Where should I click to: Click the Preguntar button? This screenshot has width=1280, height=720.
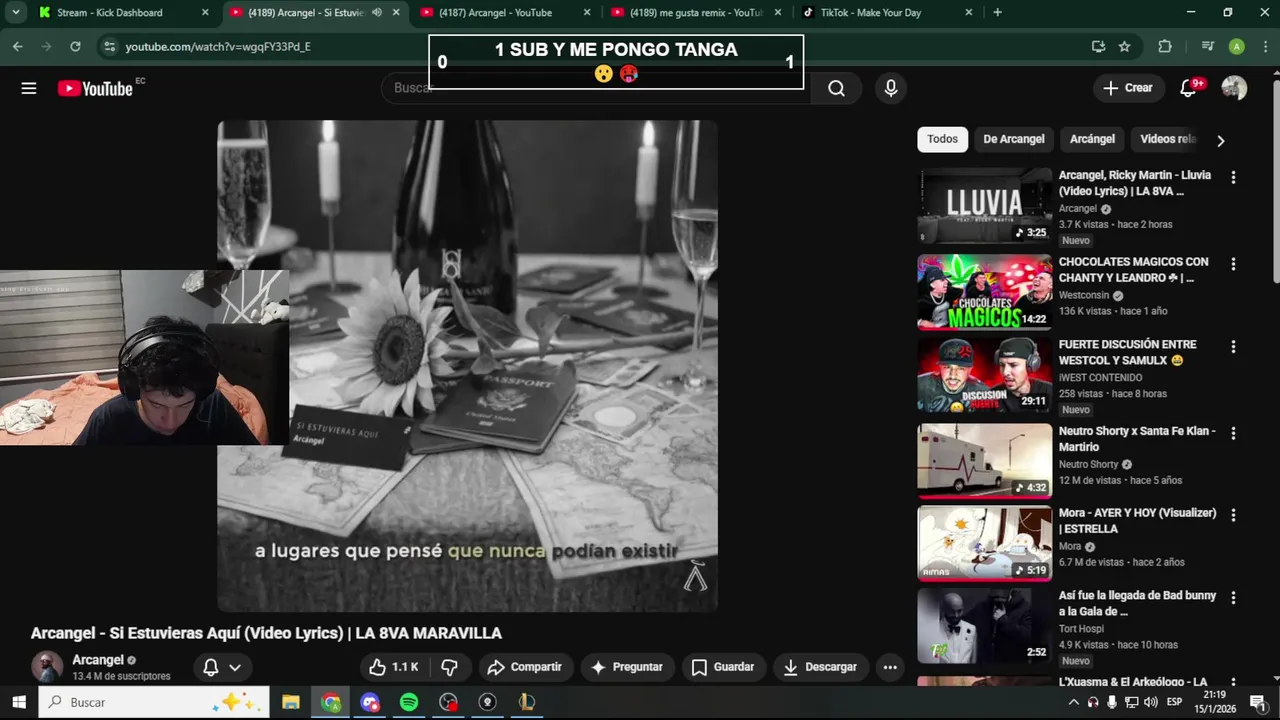click(626, 667)
